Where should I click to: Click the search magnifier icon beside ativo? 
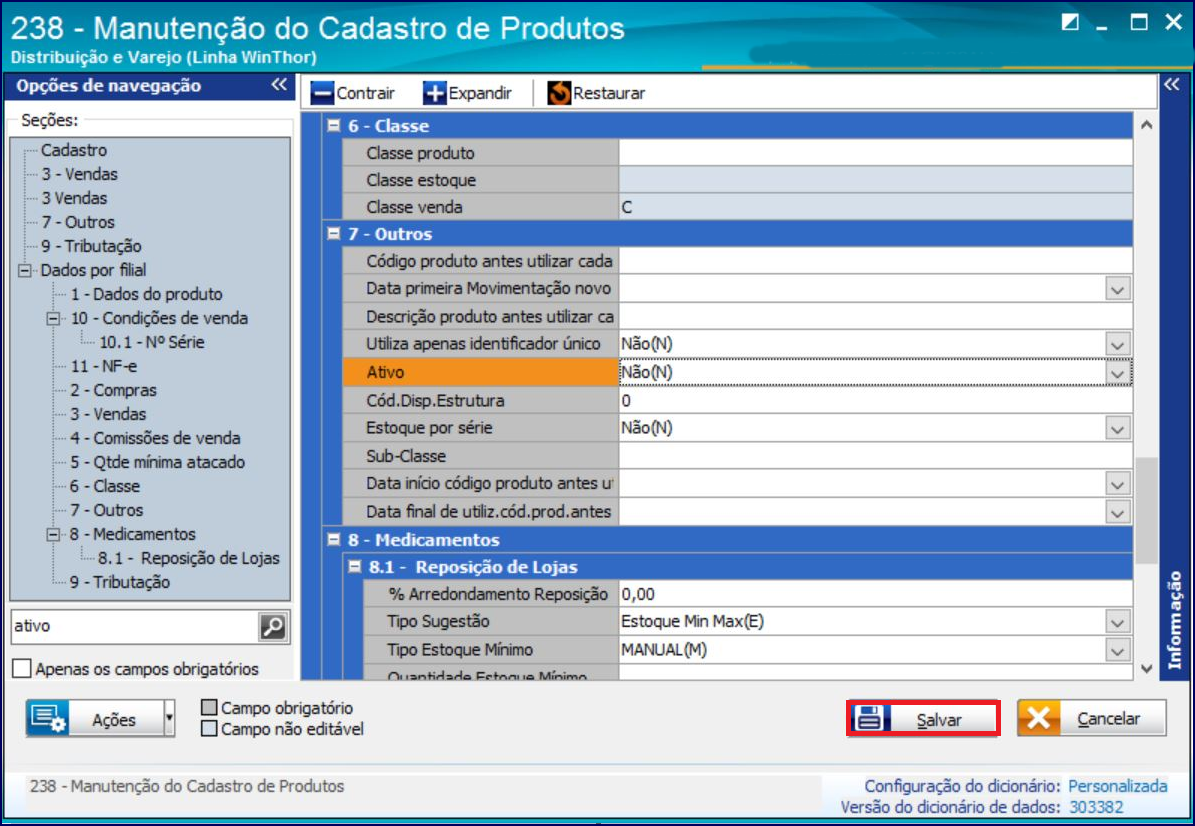click(273, 626)
